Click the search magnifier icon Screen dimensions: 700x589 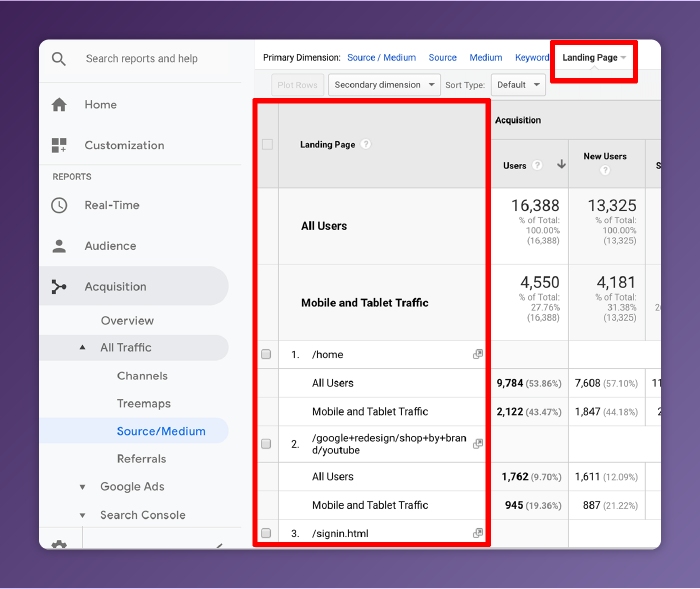pos(59,58)
